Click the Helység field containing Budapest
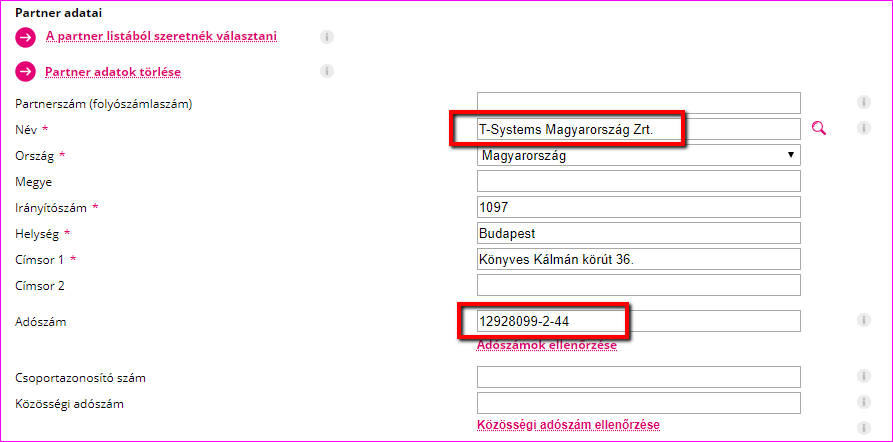Image resolution: width=893 pixels, height=442 pixels. [x=638, y=233]
